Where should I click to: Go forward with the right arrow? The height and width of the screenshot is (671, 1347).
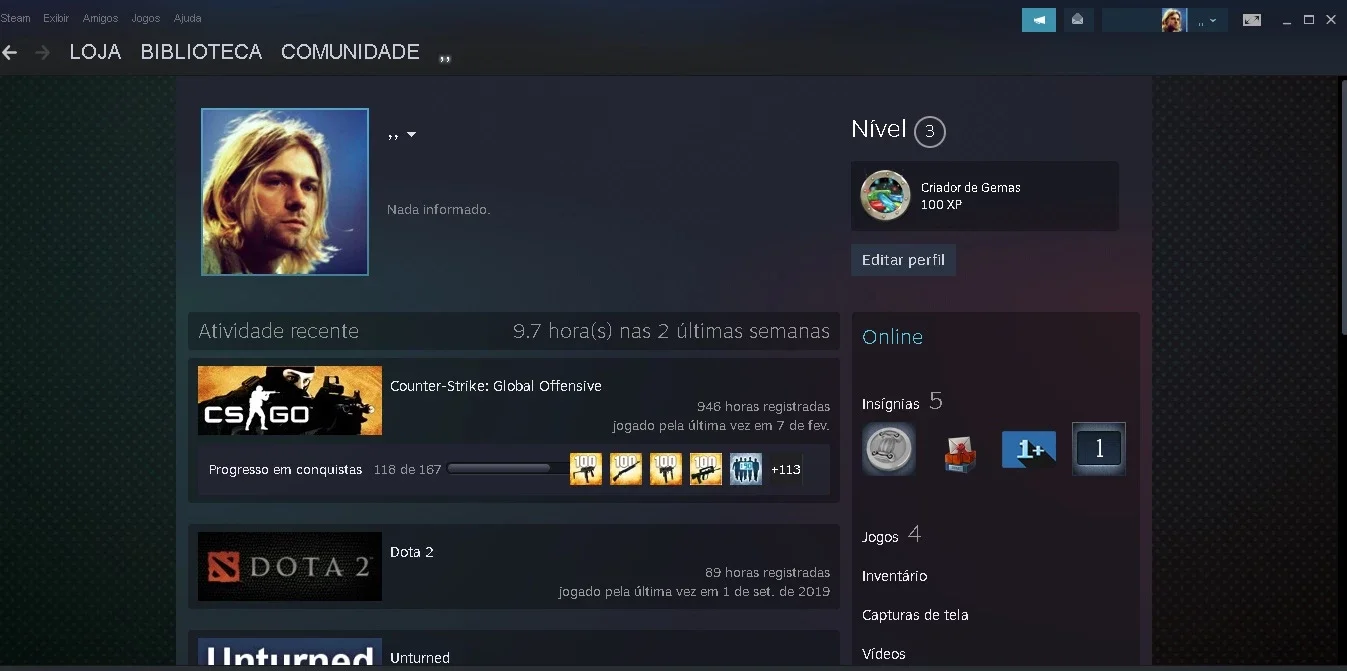42,53
